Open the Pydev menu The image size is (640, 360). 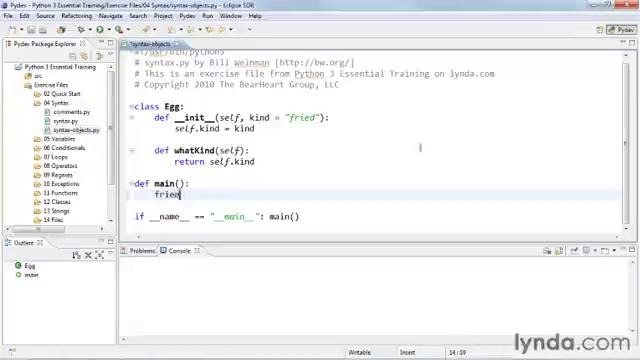(x=187, y=16)
